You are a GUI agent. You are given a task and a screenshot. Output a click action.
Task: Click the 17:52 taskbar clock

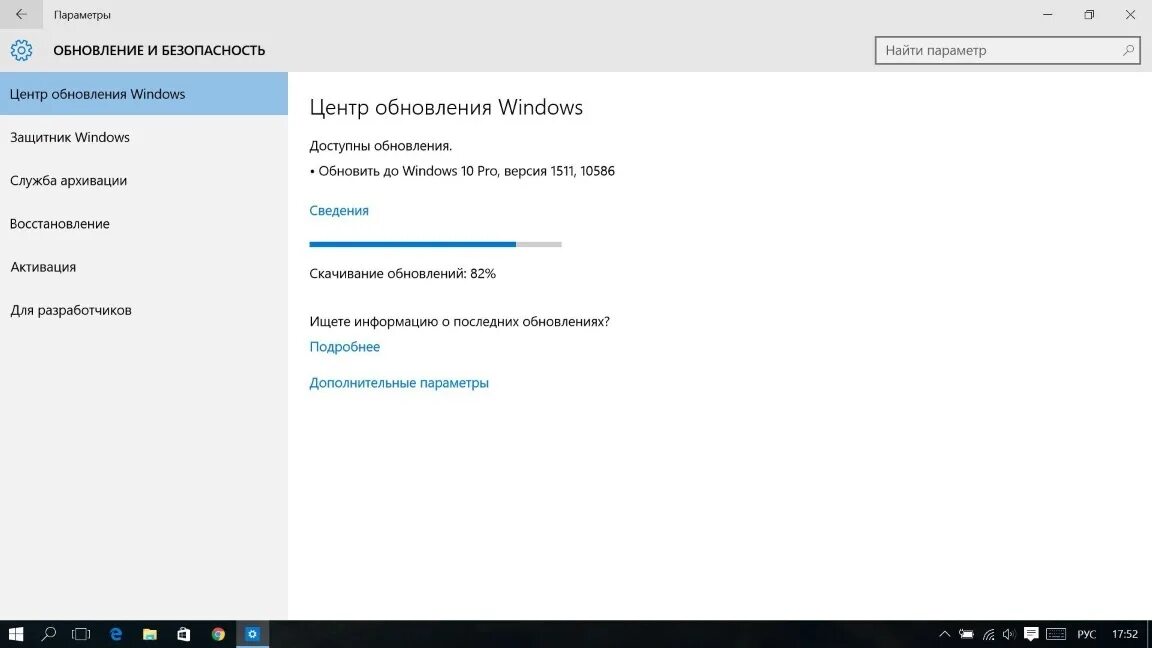(x=1125, y=634)
